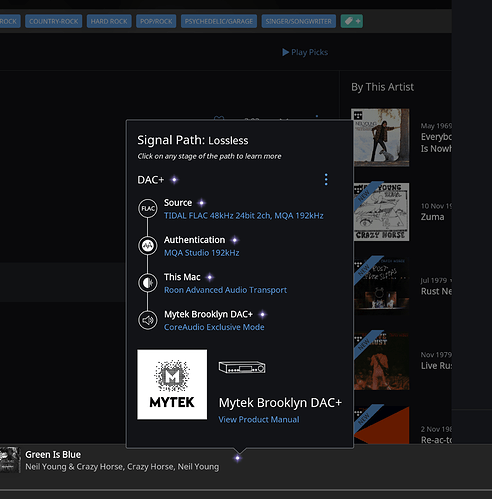Click the Play Picks button

[305, 52]
